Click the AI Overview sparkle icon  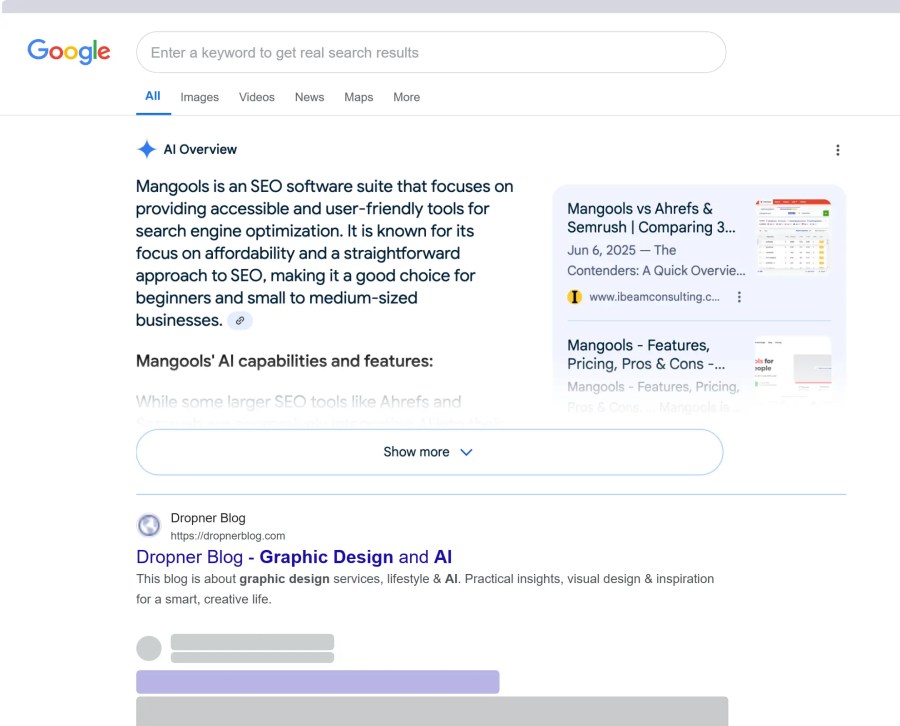click(146, 149)
